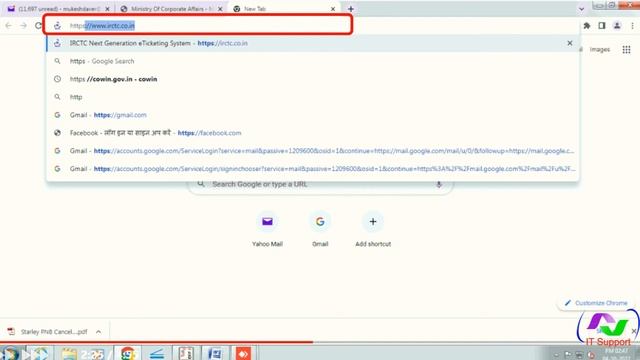The image size is (640, 360).
Task: Click the 'Search Google or type a URL' box
Action: 320,184
